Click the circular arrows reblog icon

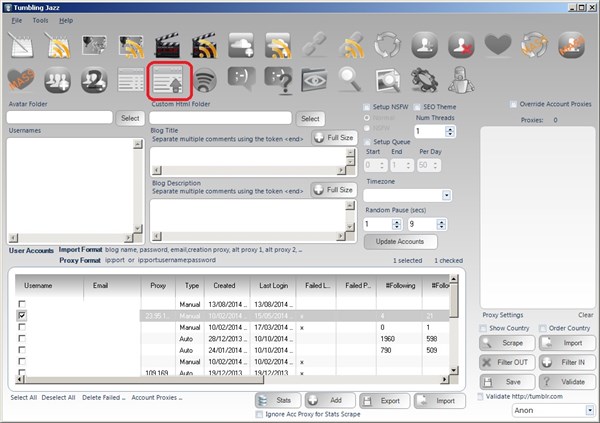(388, 45)
